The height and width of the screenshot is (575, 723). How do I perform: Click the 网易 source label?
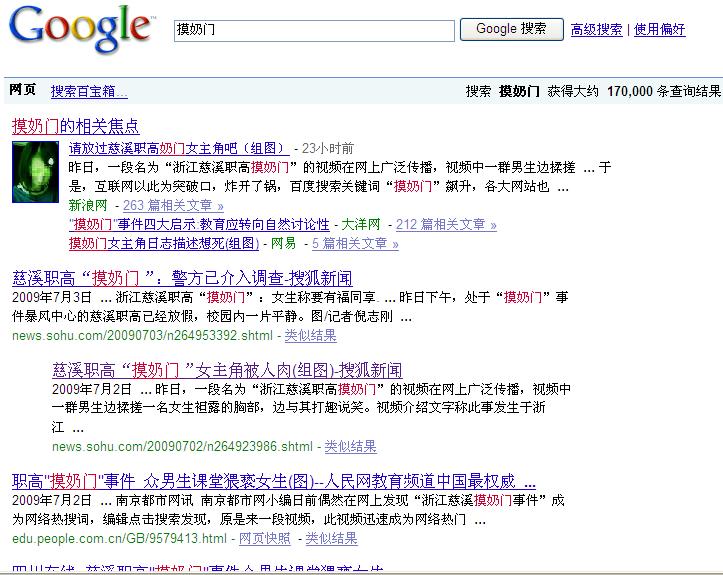pos(283,243)
